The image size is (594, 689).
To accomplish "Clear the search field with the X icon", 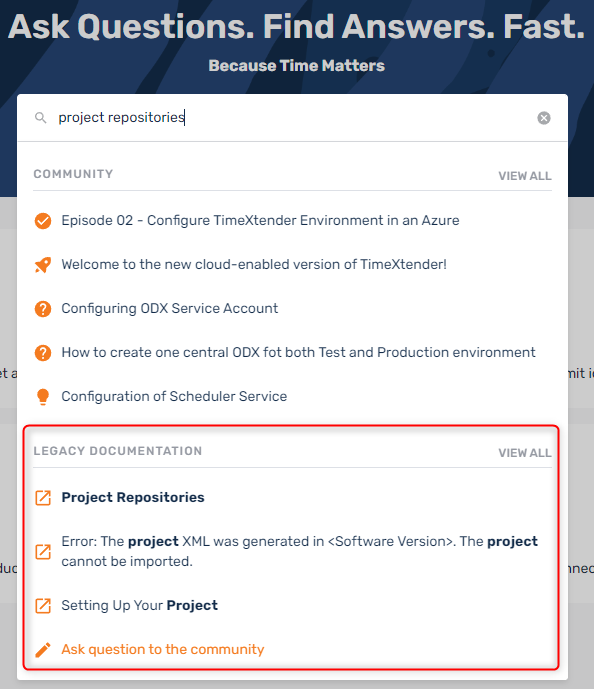I will click(x=543, y=118).
